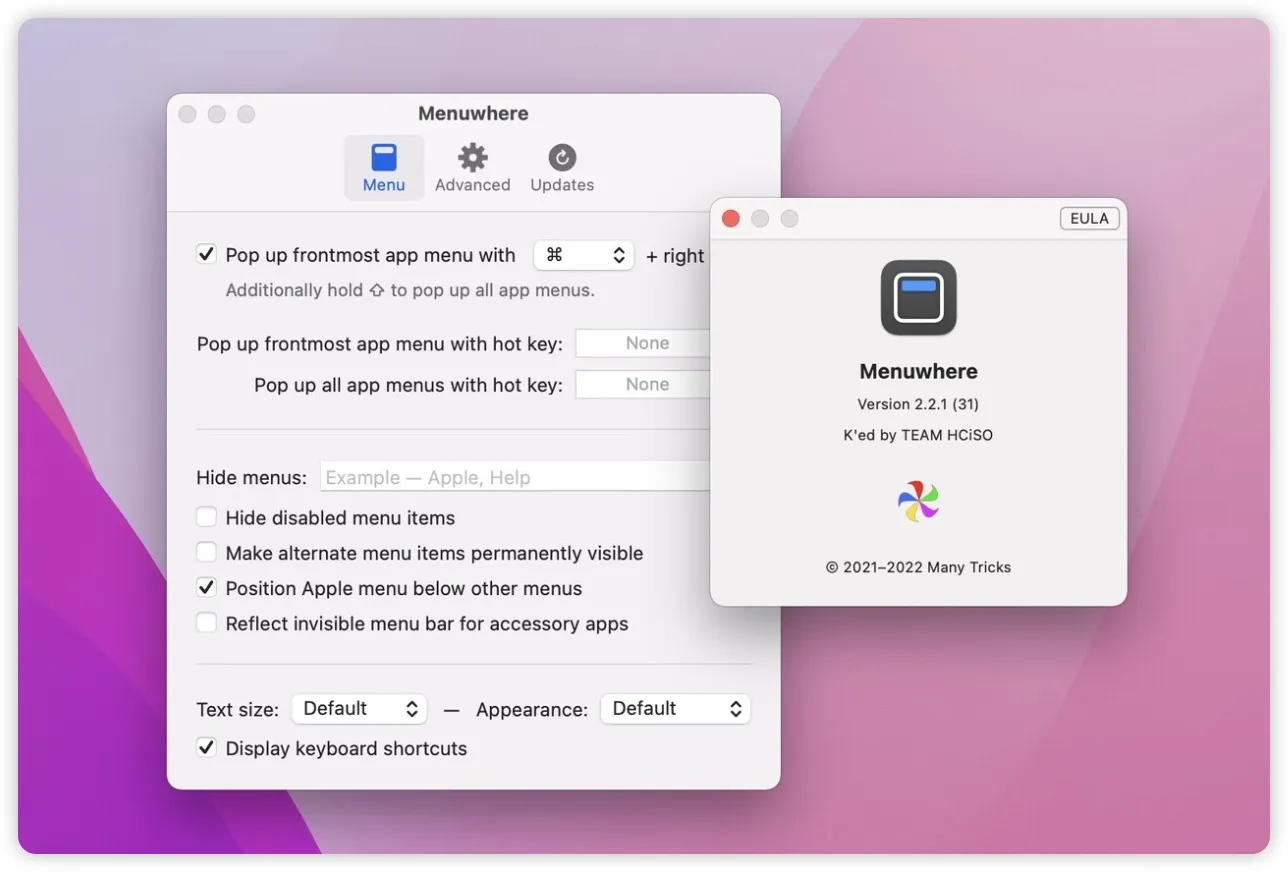Image resolution: width=1288 pixels, height=872 pixels.
Task: Click the Additionally hold ⇧ hint text
Action: 410,290
